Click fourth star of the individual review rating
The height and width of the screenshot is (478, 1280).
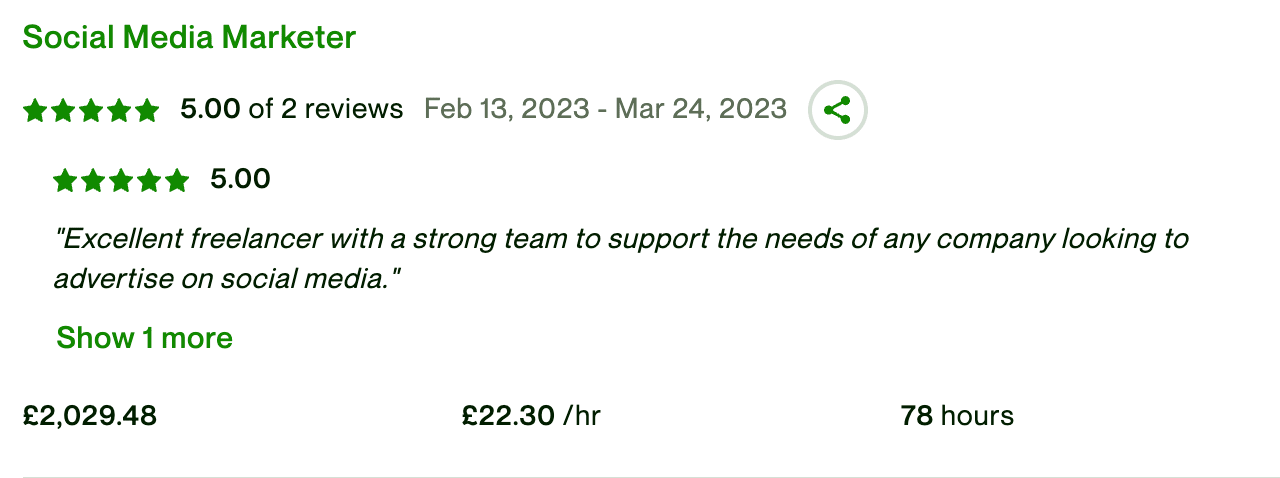pos(149,181)
